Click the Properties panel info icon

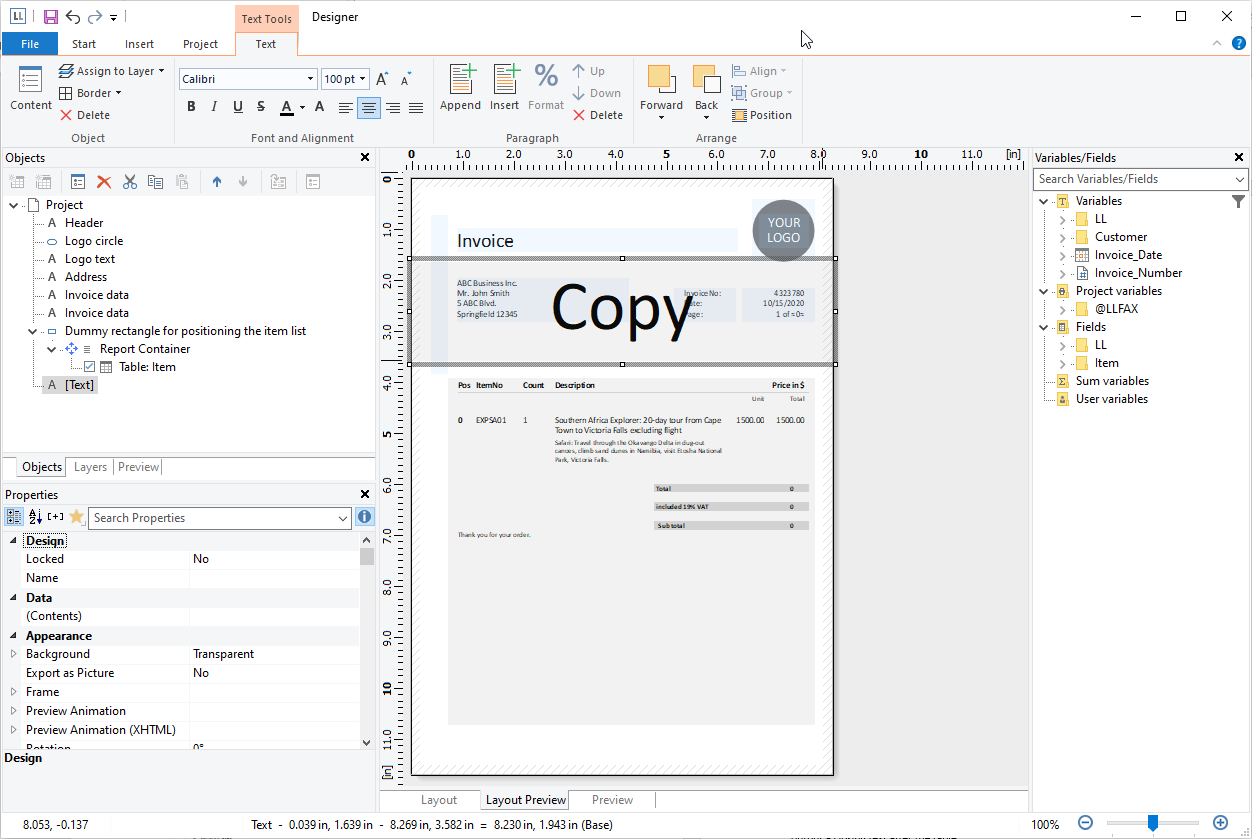(365, 517)
